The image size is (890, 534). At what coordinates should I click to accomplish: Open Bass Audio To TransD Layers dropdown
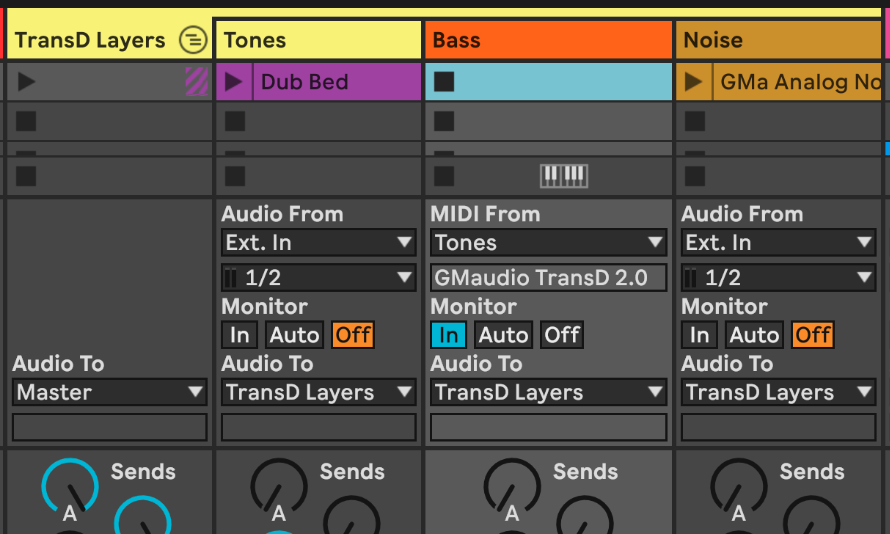pos(548,392)
